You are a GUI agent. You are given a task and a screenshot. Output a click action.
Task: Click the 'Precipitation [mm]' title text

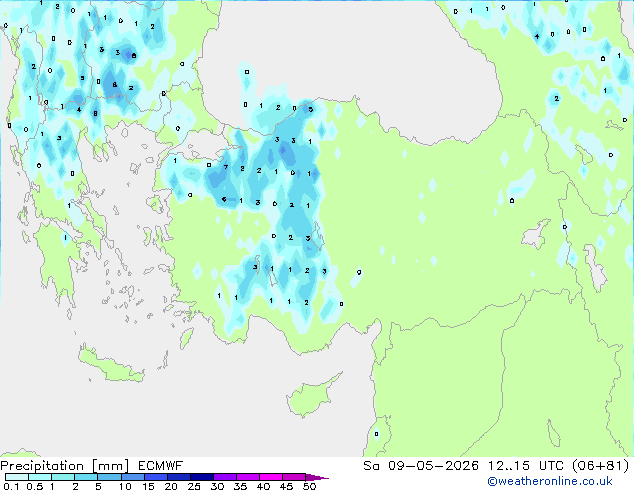tap(65, 466)
